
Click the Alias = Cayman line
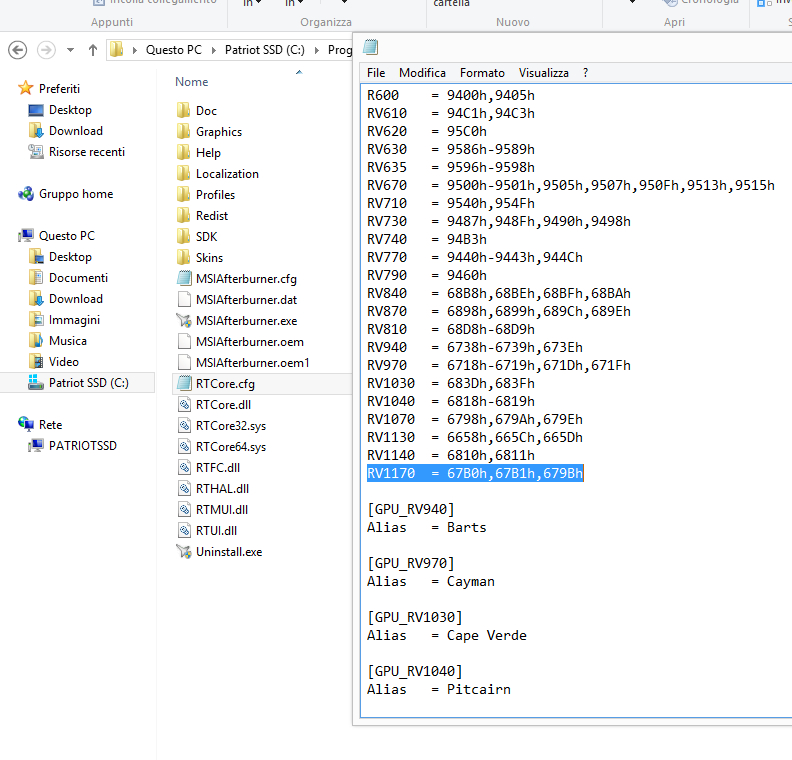pos(430,581)
